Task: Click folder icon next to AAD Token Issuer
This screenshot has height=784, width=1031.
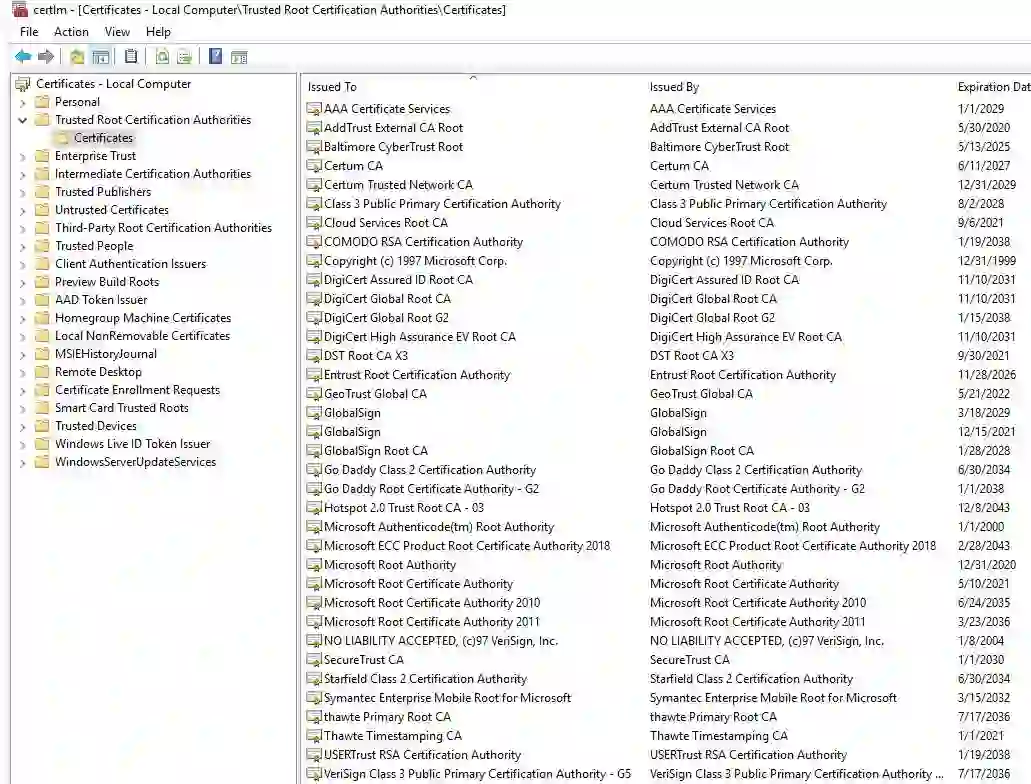Action: pyautogui.click(x=42, y=300)
